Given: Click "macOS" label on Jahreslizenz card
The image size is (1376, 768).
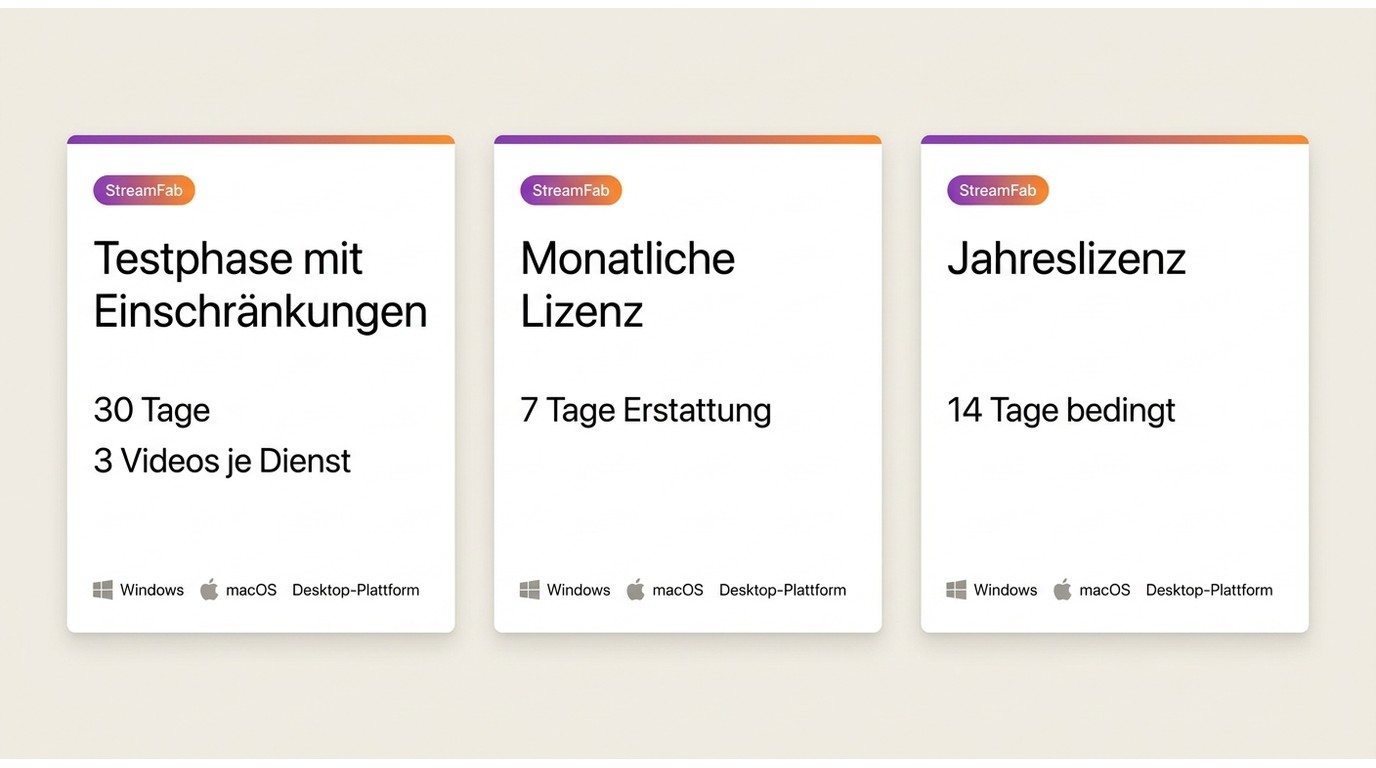Looking at the screenshot, I should (x=1105, y=590).
